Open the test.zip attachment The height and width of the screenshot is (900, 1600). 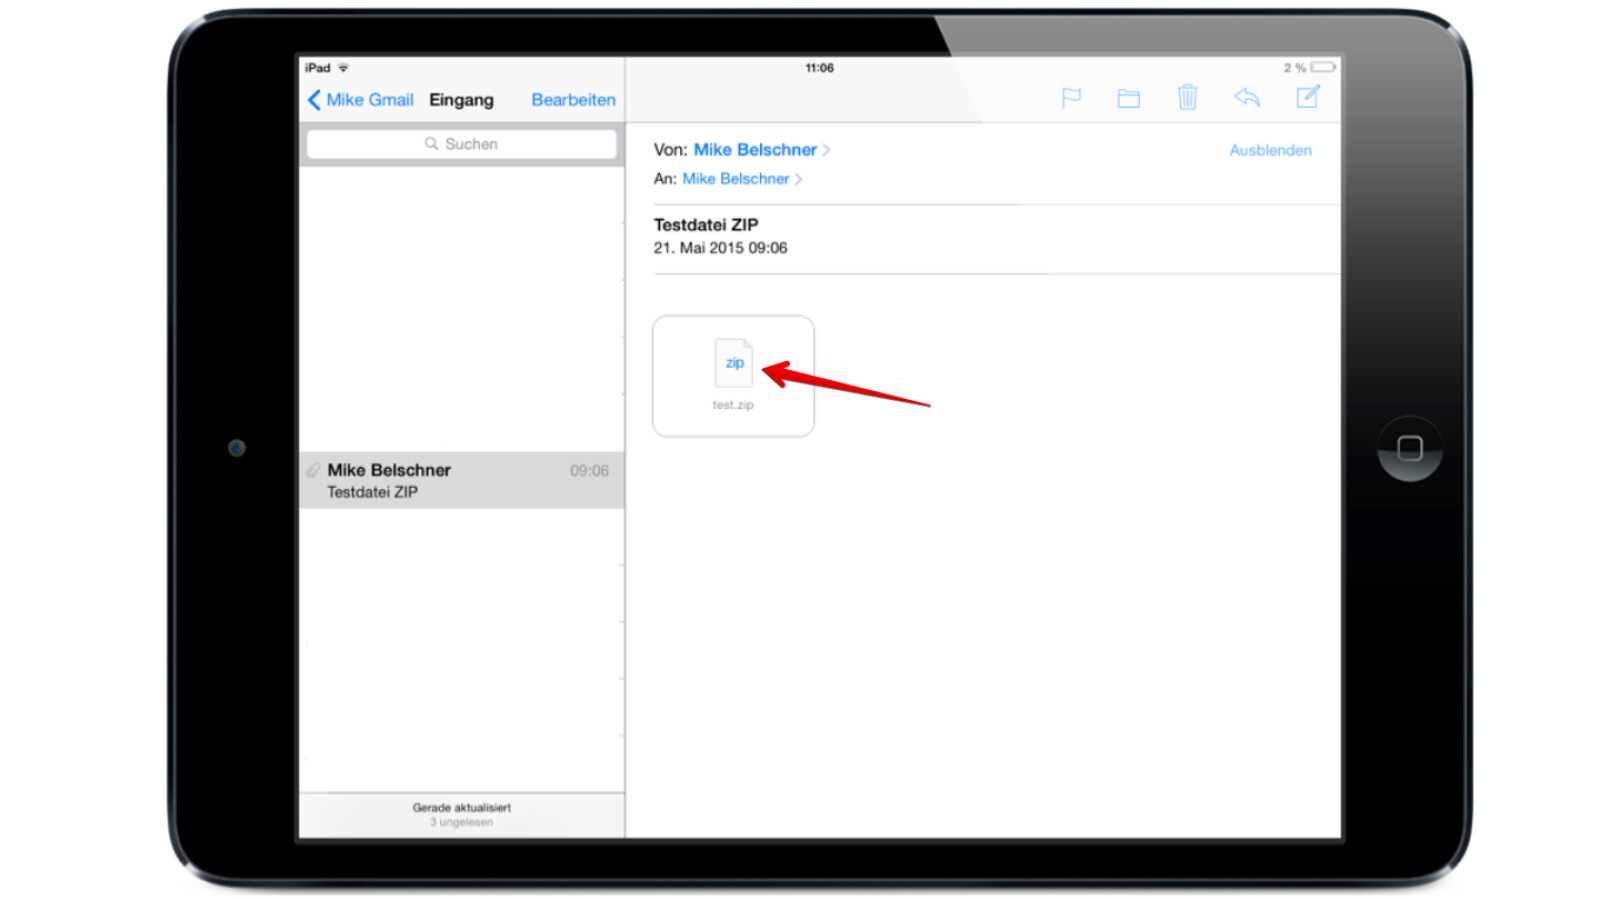[x=733, y=375]
